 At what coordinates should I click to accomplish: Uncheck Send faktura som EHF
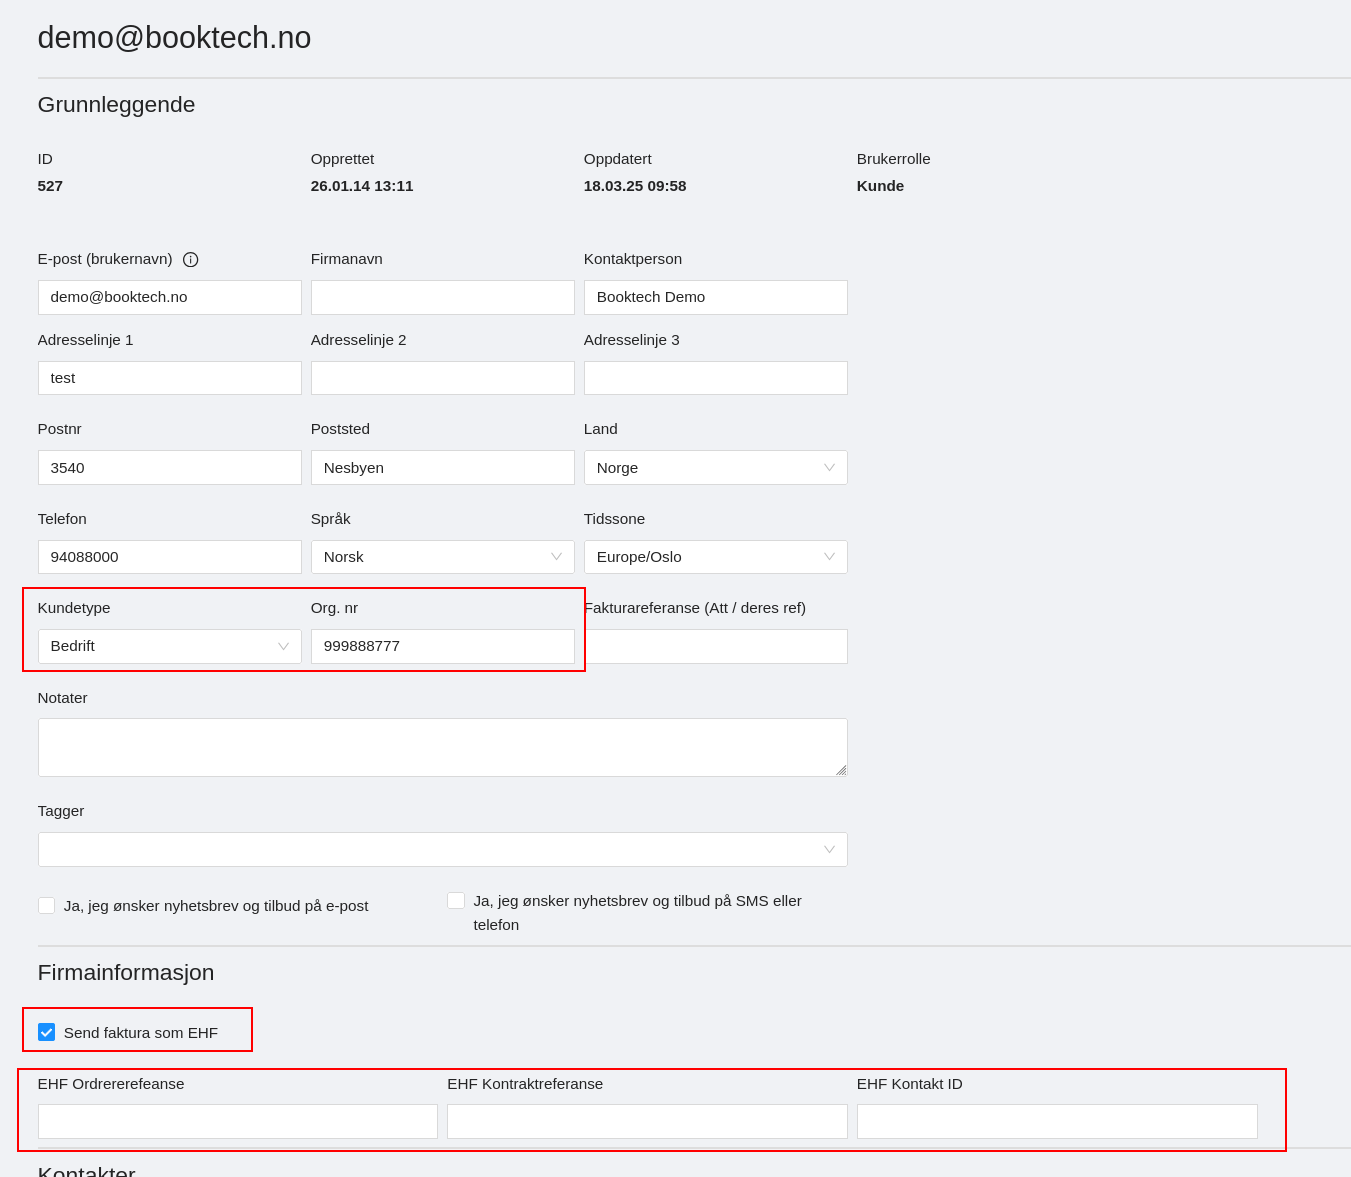46,1032
